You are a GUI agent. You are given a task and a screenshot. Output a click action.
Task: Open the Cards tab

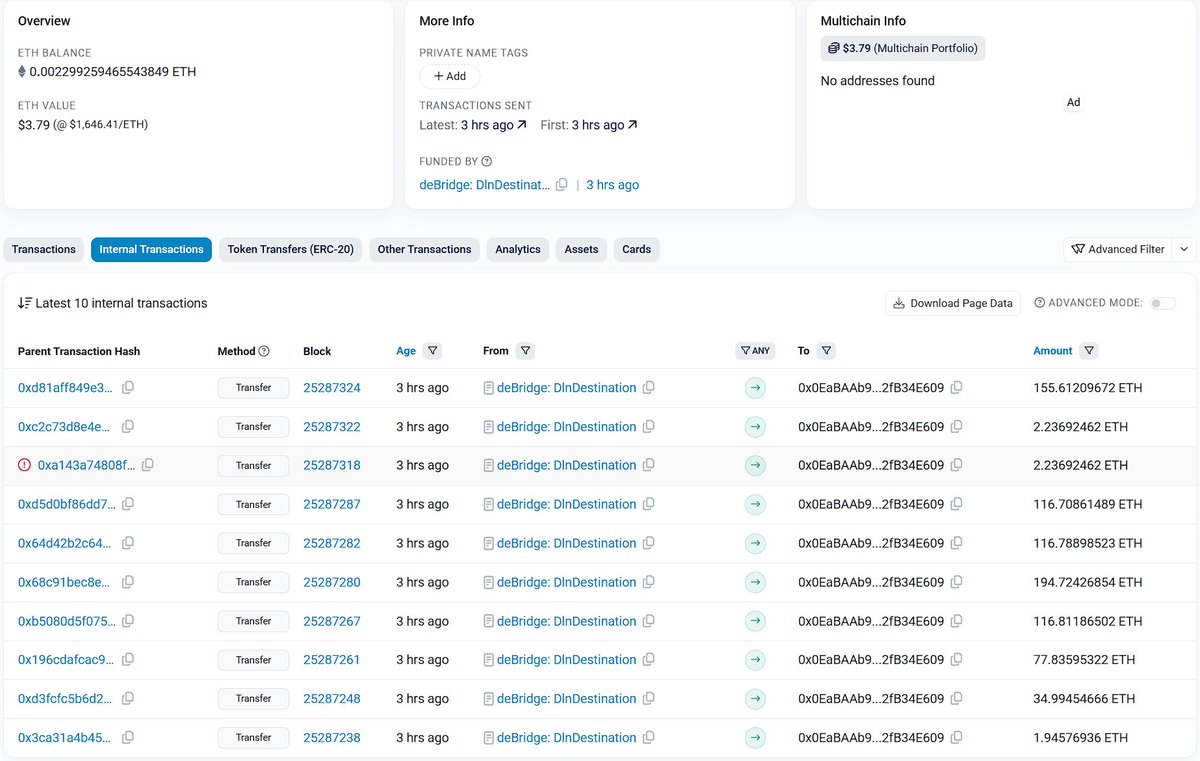coord(637,249)
